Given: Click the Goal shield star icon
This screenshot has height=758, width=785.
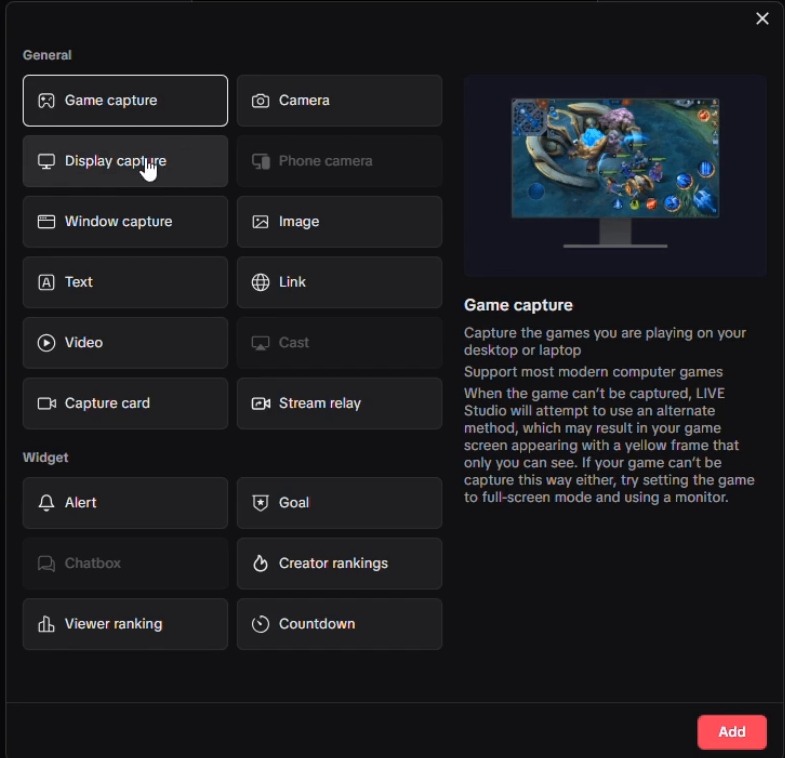Looking at the screenshot, I should [x=260, y=503].
